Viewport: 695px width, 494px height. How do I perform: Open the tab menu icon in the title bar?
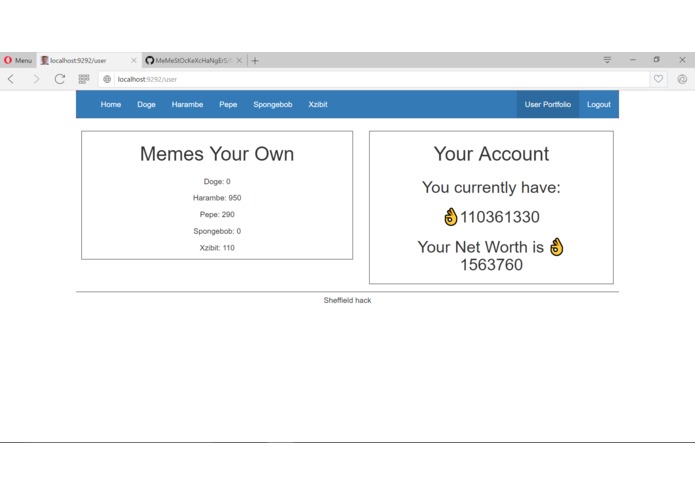coord(607,59)
